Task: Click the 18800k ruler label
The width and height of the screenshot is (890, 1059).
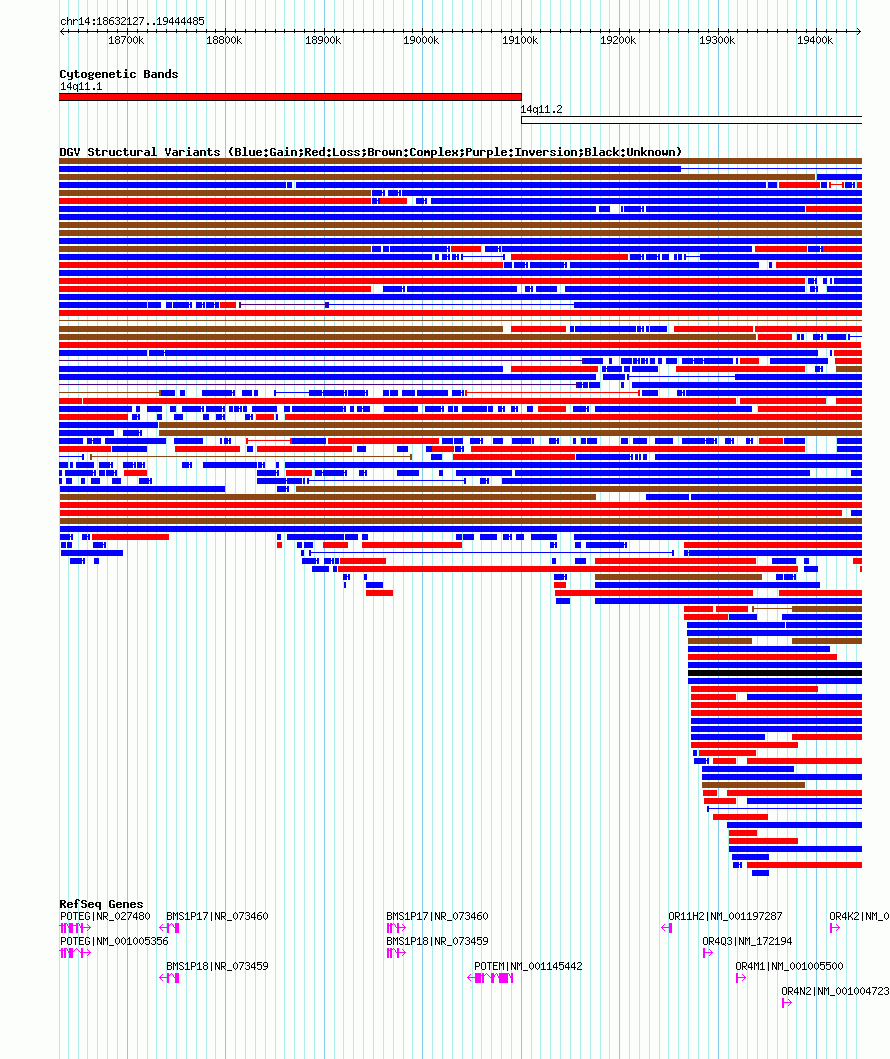Action: point(224,41)
